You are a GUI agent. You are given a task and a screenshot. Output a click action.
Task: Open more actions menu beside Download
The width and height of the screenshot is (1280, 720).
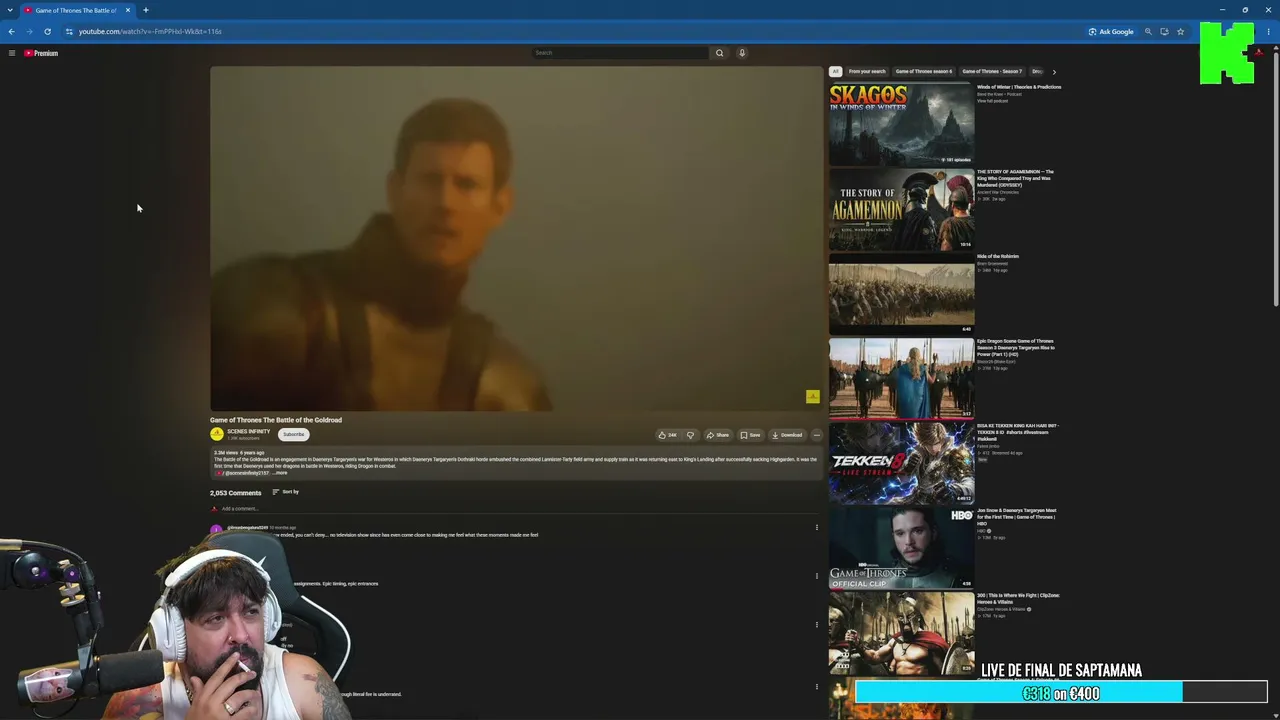point(816,435)
